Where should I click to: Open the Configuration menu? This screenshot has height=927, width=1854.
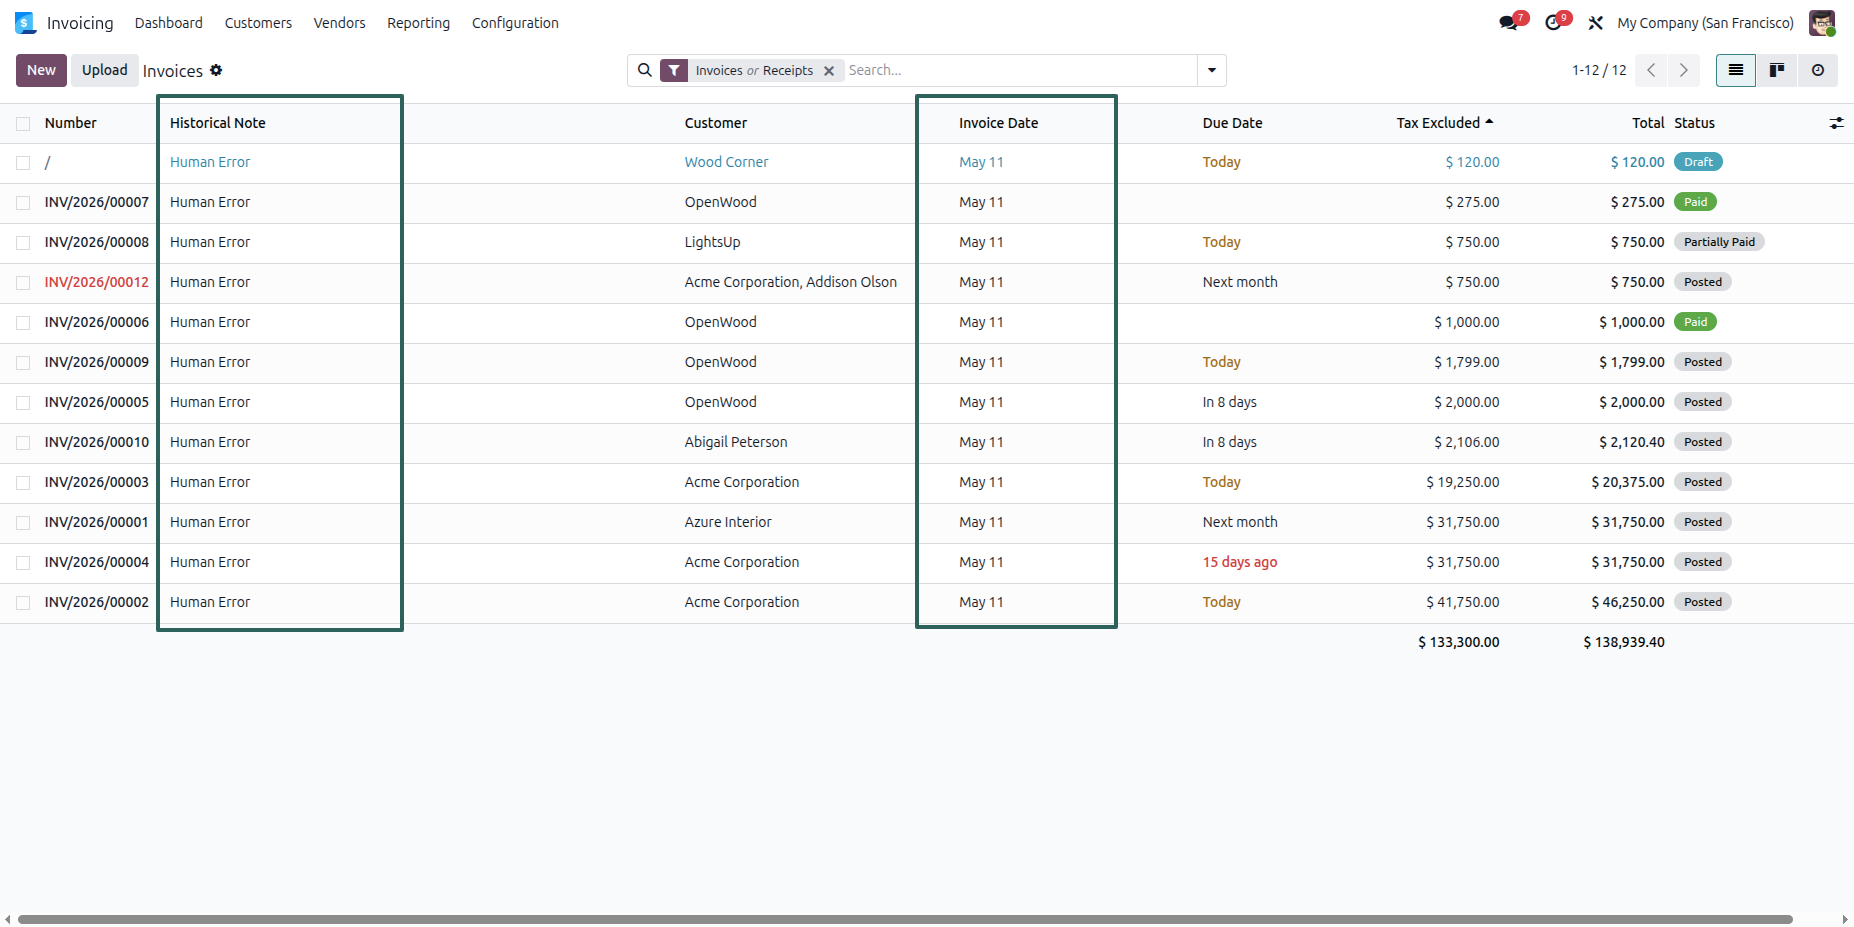click(x=515, y=23)
